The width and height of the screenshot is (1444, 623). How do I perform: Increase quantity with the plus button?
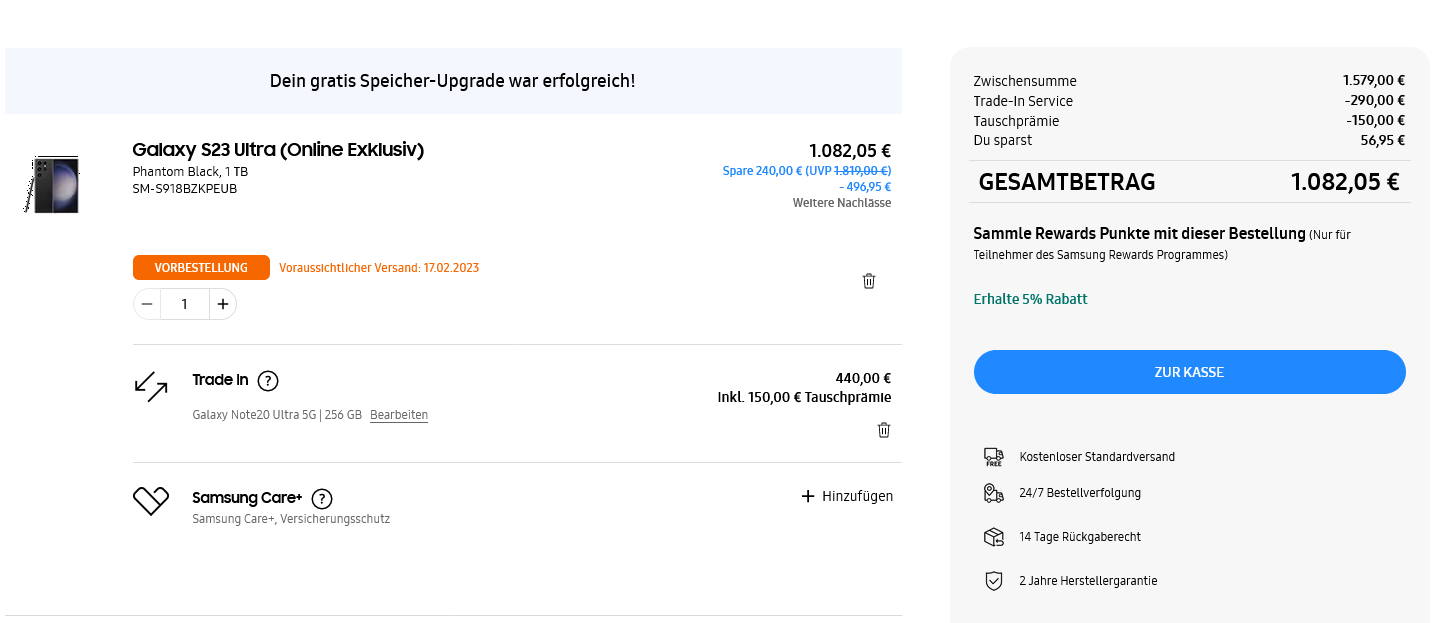[223, 304]
